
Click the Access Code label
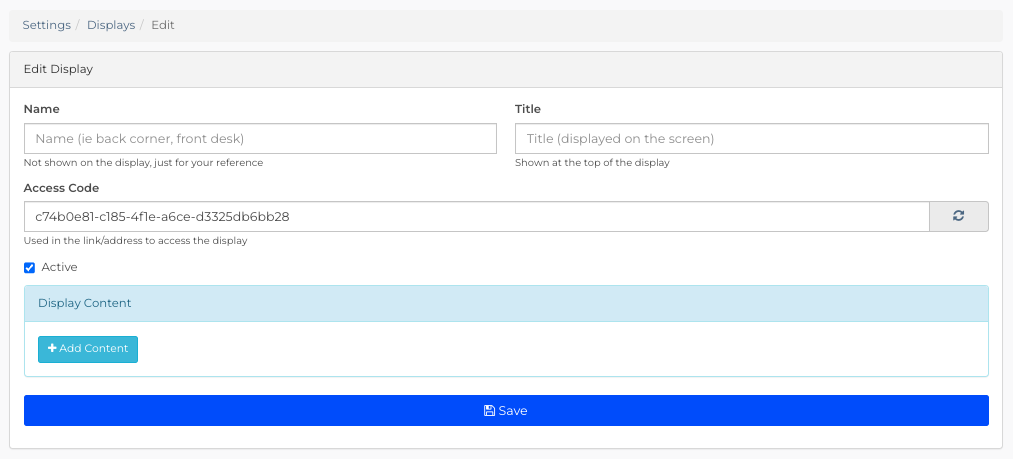pyautogui.click(x=61, y=188)
